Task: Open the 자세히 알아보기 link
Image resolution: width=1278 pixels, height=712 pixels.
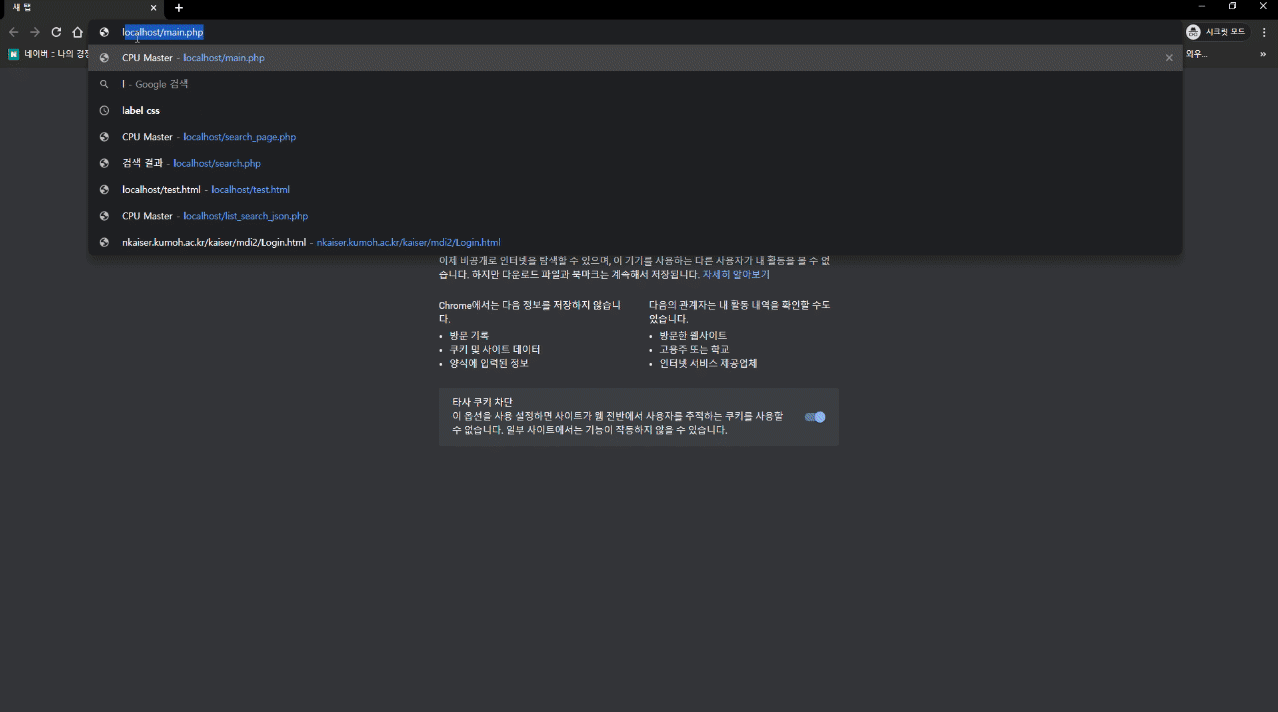Action: [x=736, y=274]
